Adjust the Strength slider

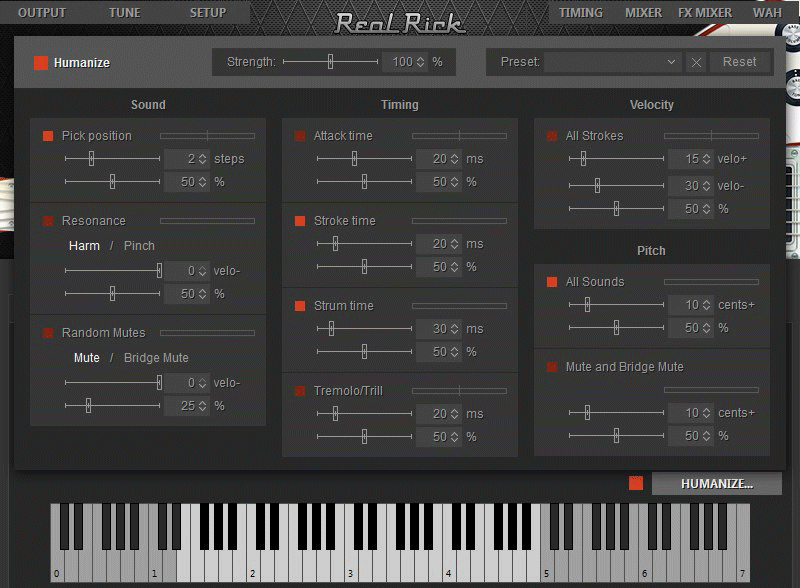tap(331, 62)
